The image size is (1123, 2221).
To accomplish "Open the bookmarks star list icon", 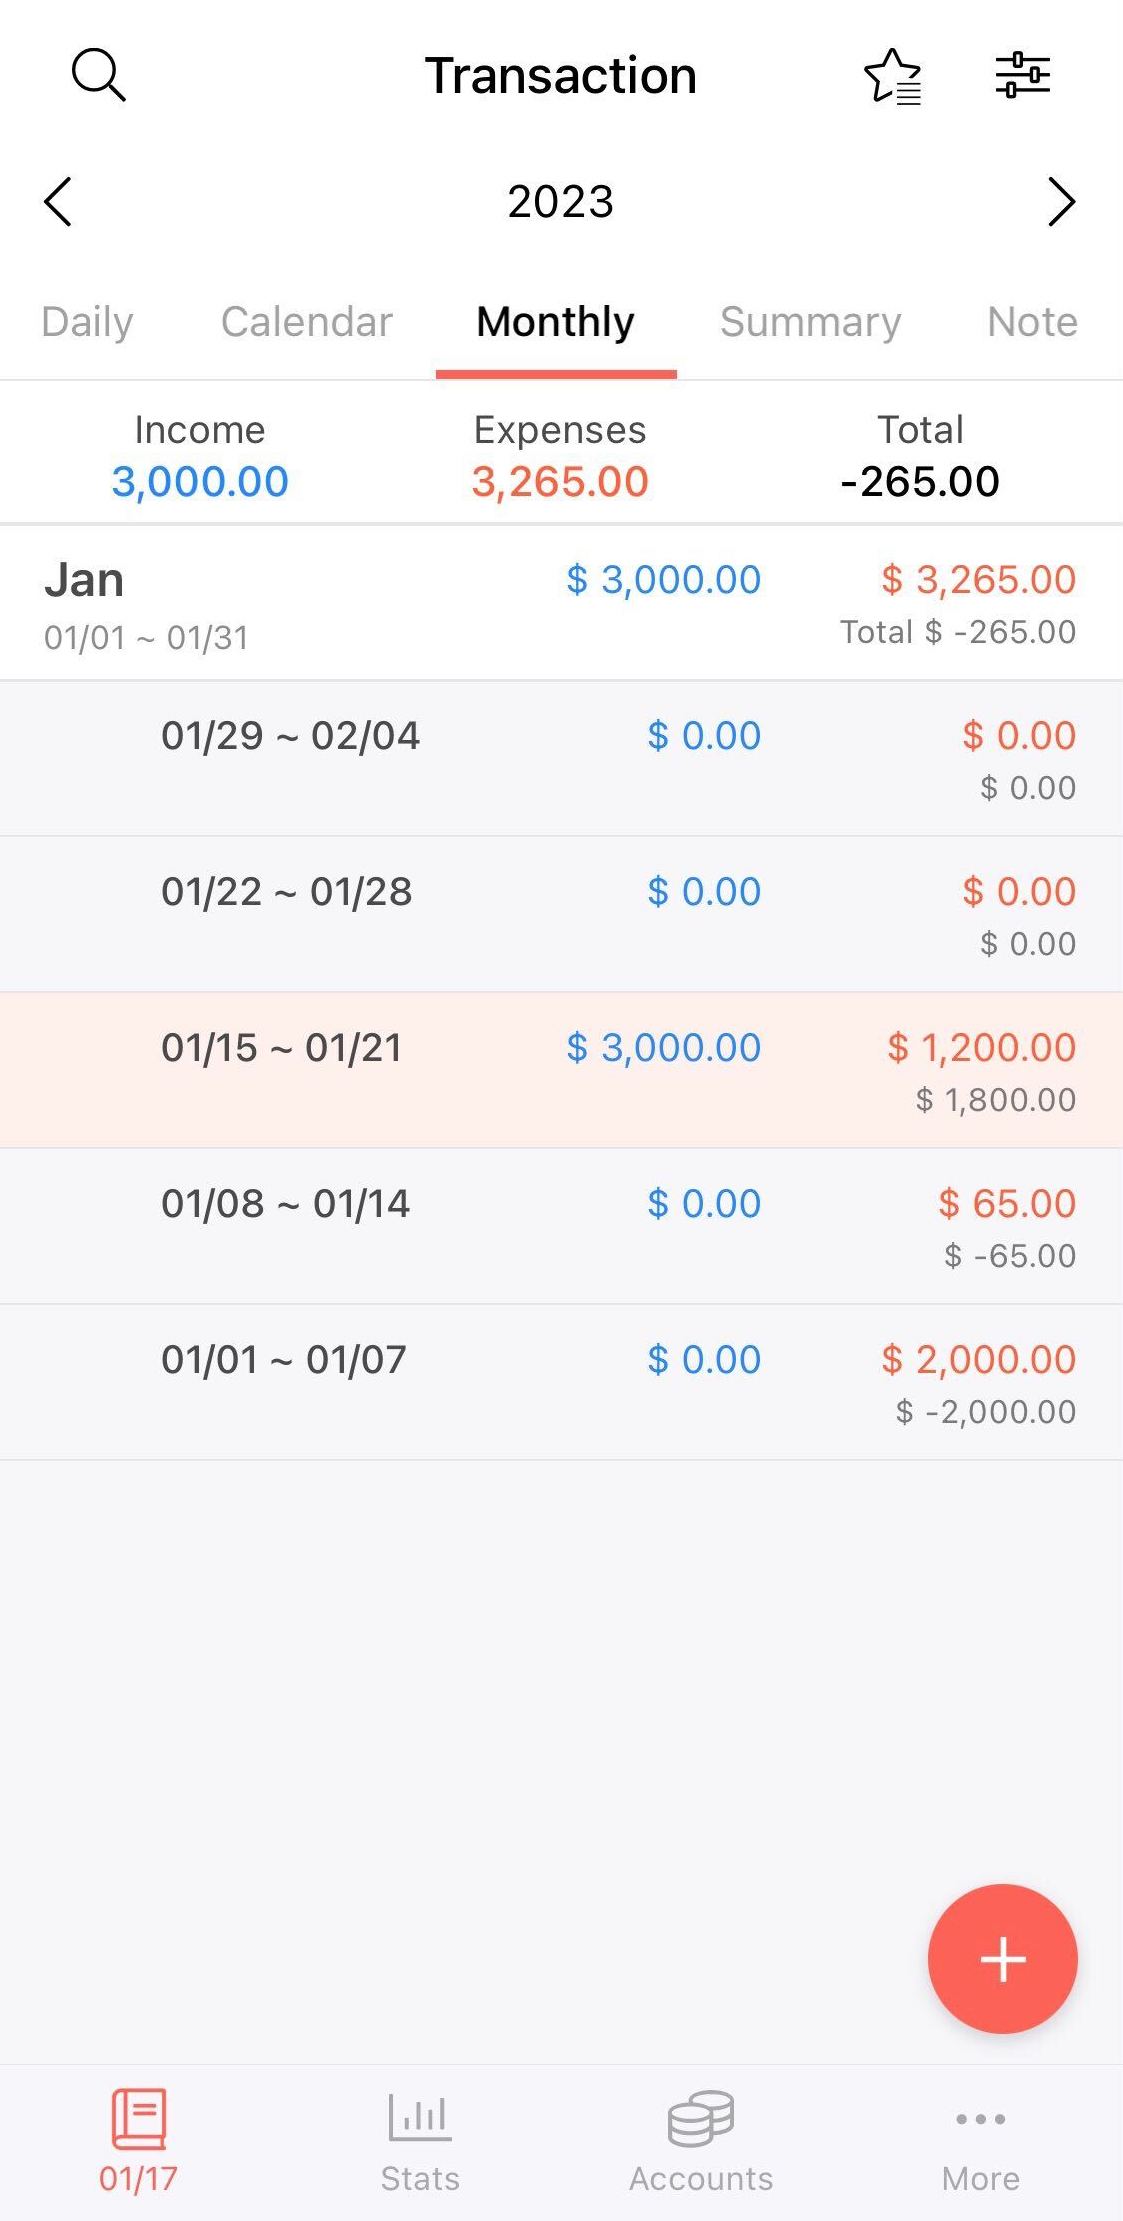I will point(892,76).
